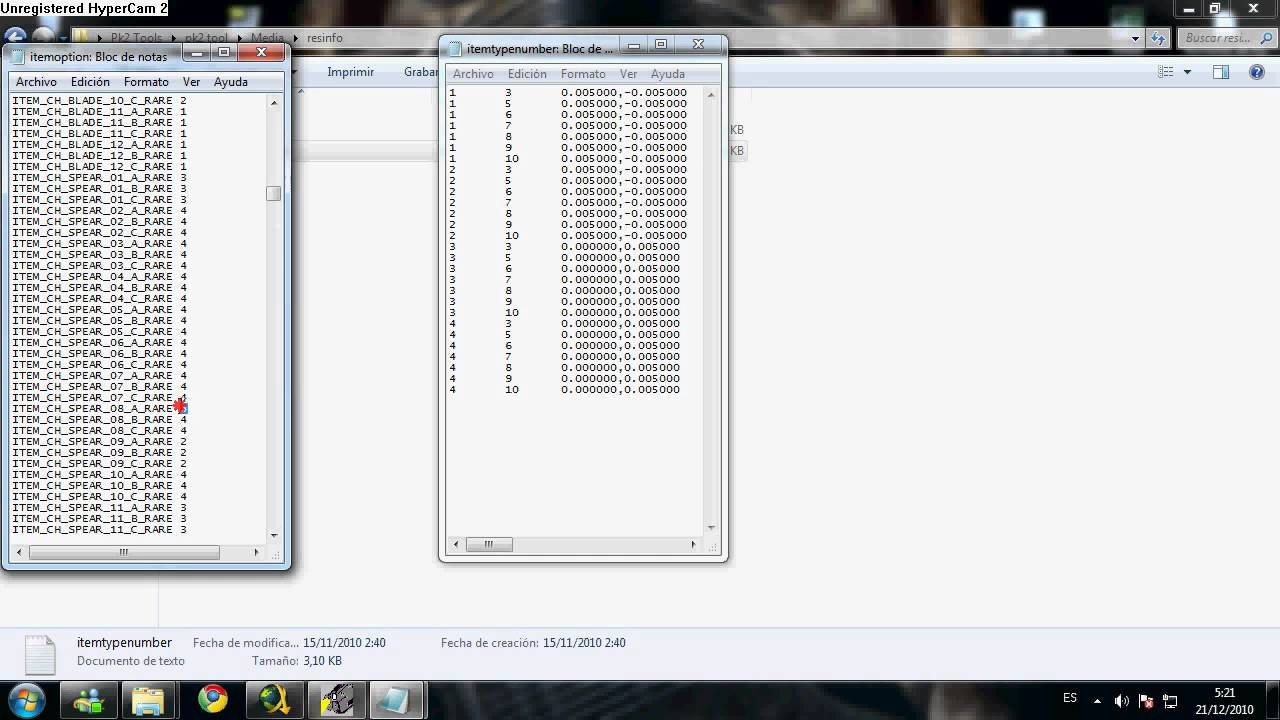Image resolution: width=1280 pixels, height=720 pixels.
Task: Click itemoption vertical scrollbar thumb
Action: click(x=274, y=193)
